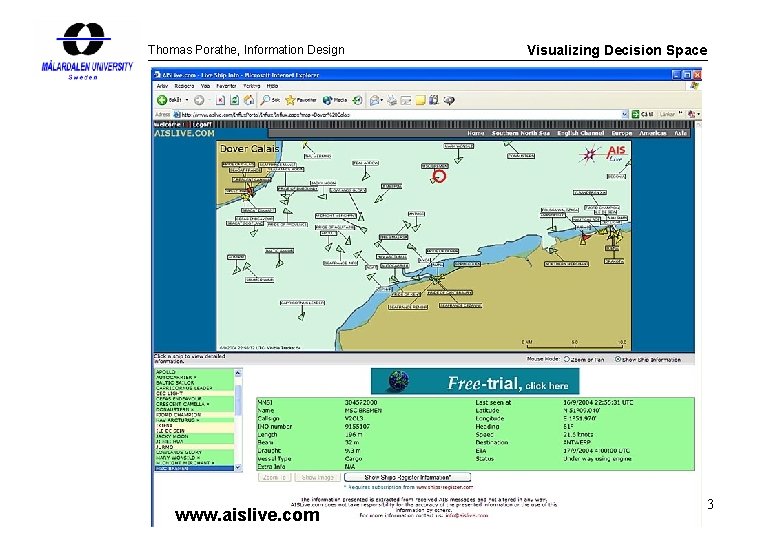Open the Back button history dropdown arrow

coord(187,100)
